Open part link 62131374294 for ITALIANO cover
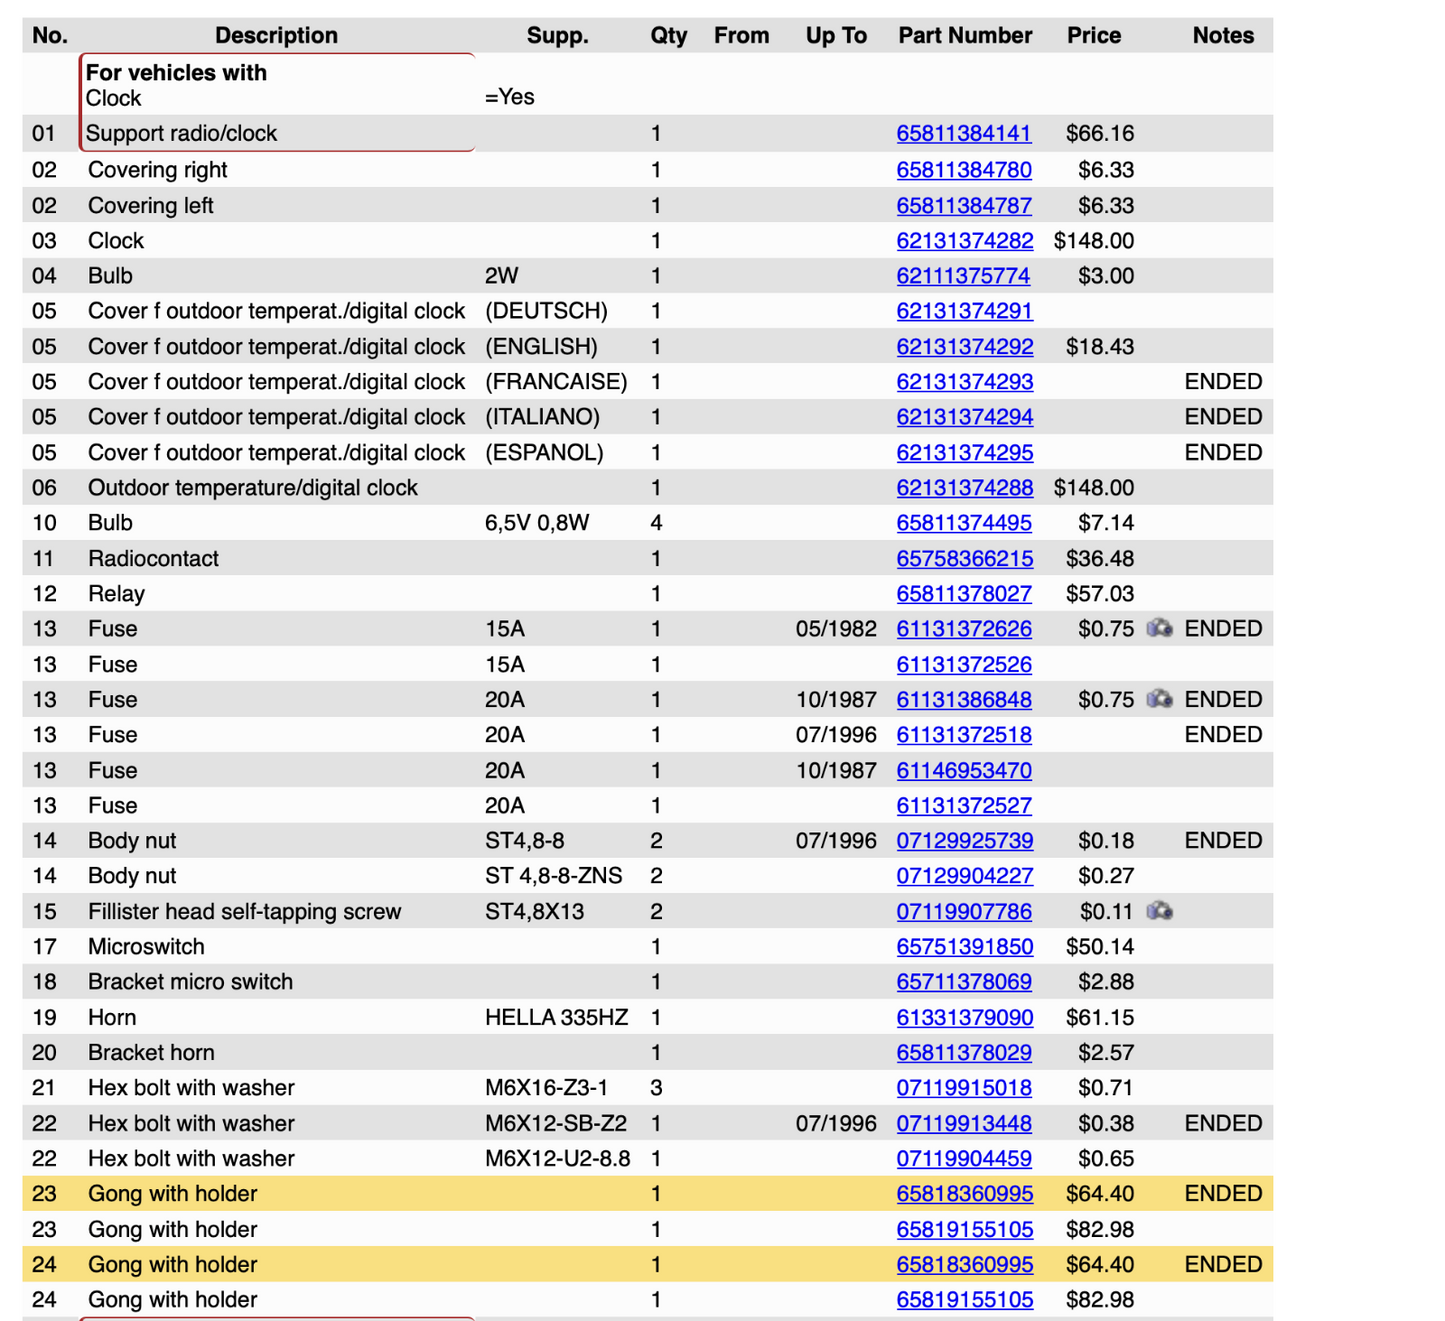 point(965,417)
